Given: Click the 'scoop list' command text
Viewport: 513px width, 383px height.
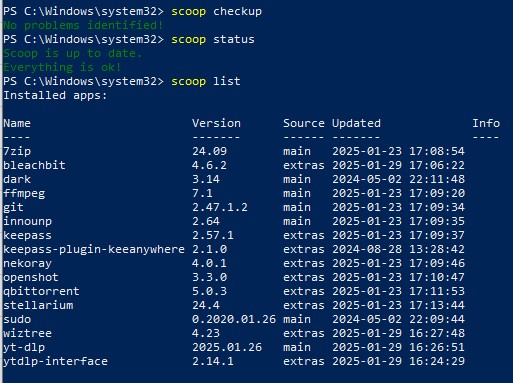Looking at the screenshot, I should [x=206, y=82].
